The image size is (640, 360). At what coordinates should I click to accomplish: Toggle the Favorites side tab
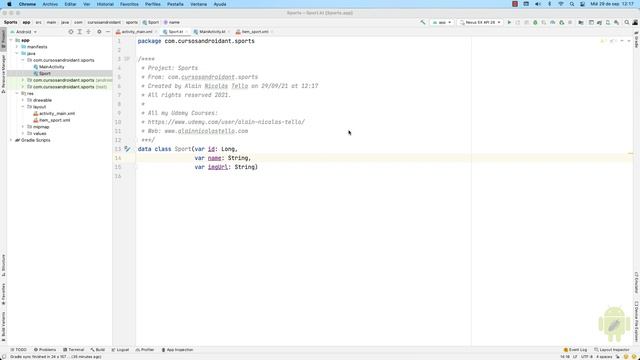tap(3, 294)
